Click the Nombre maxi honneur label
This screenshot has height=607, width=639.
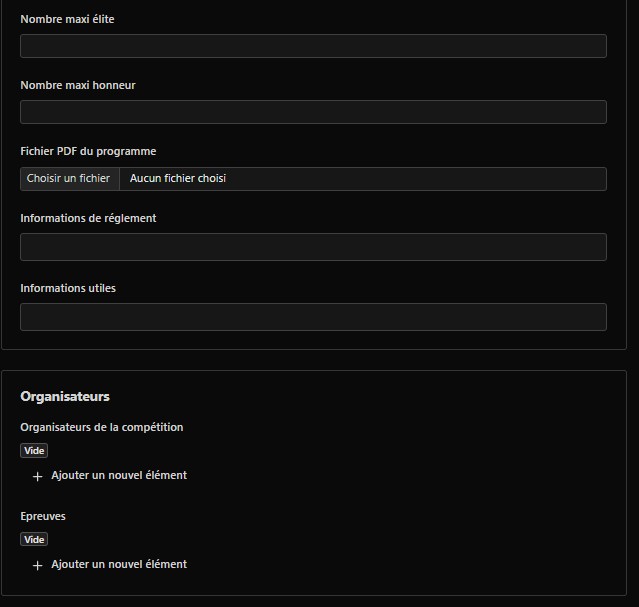coord(78,85)
